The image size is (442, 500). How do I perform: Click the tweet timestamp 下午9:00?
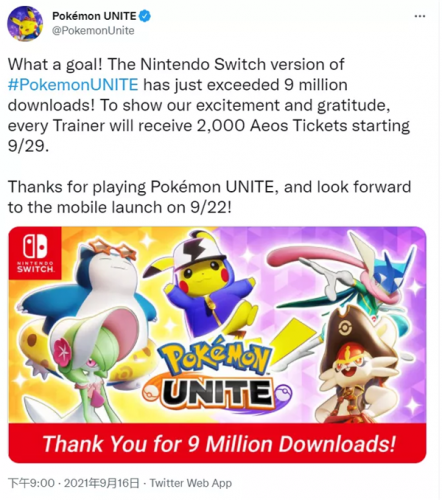31,483
